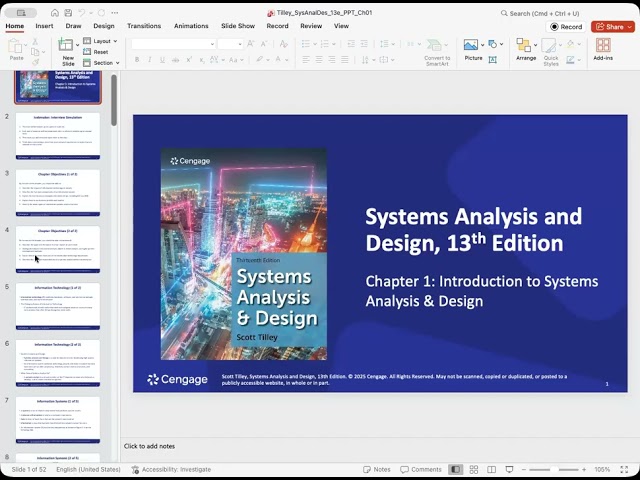Start Slide Show from status bar icon
The width and height of the screenshot is (640, 480).
[509, 469]
